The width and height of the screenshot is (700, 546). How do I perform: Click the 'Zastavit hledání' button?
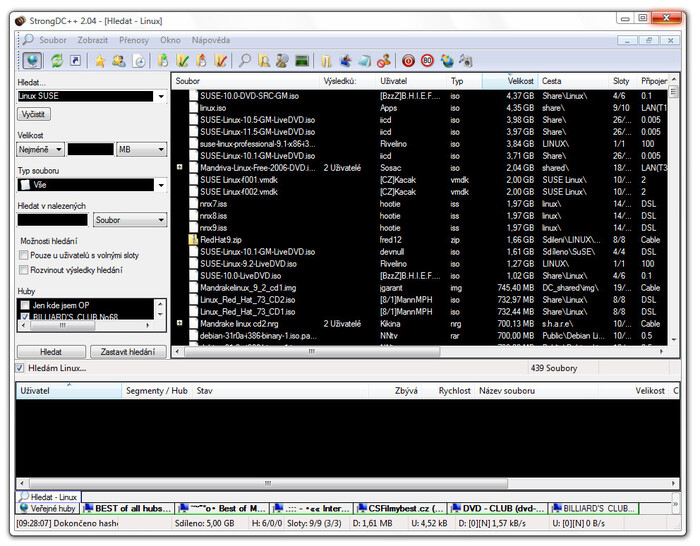tap(128, 352)
